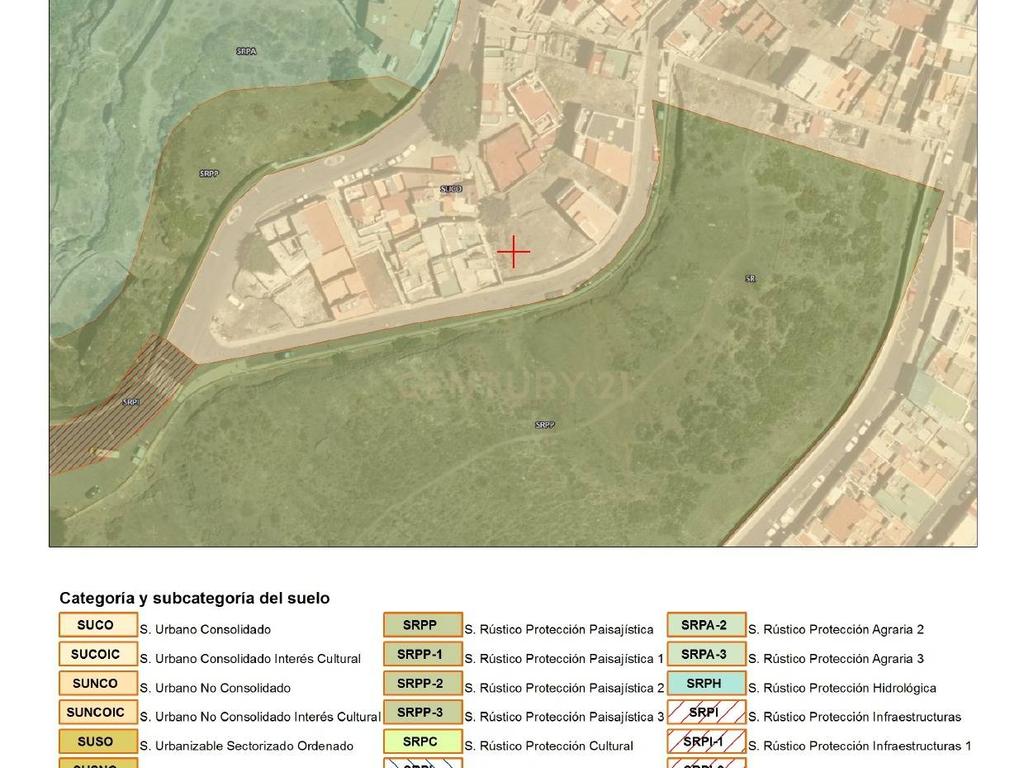Viewport: 1024px width, 768px height.
Task: Click 'S. Rústico Protección Paisajística 1' text
Action: pyautogui.click(x=564, y=659)
